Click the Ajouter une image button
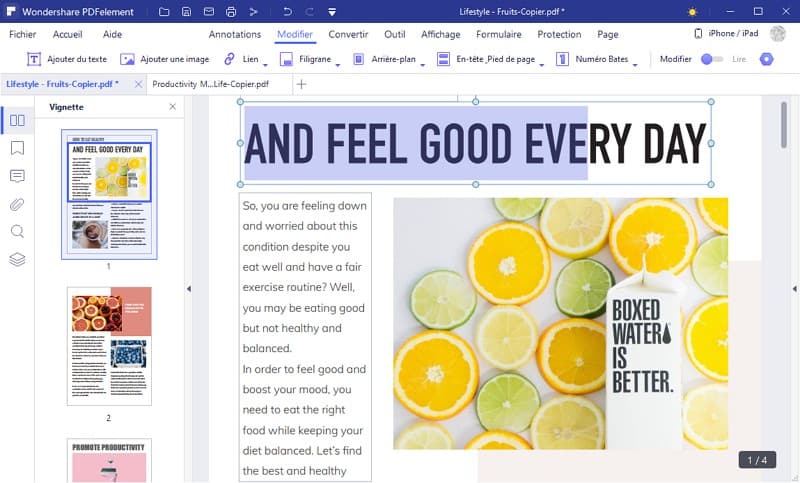 pyautogui.click(x=165, y=60)
